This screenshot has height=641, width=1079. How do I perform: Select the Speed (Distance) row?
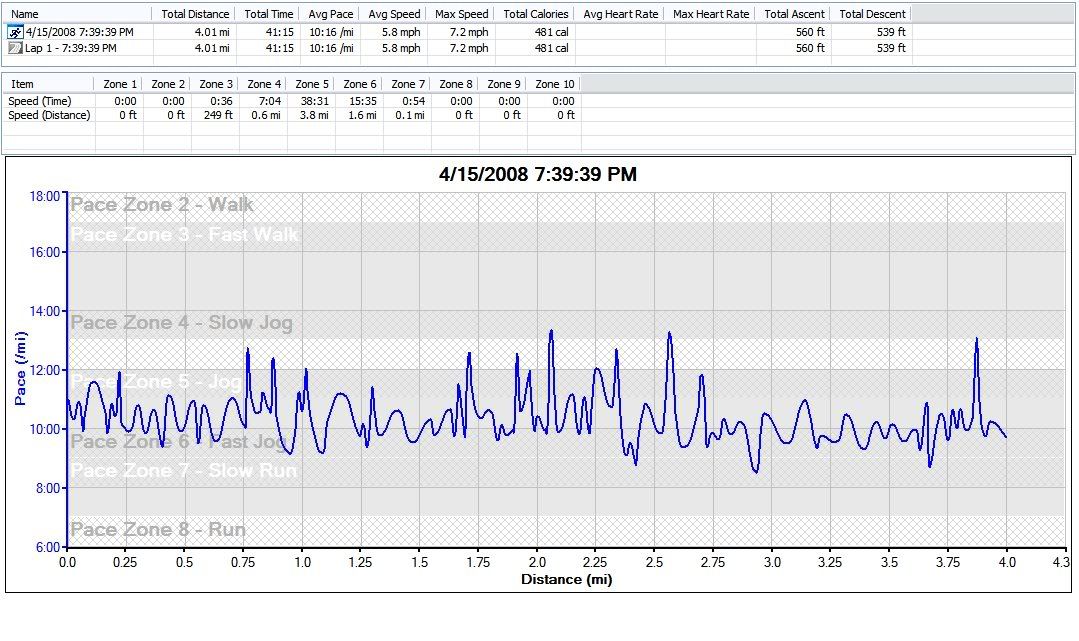[49, 115]
